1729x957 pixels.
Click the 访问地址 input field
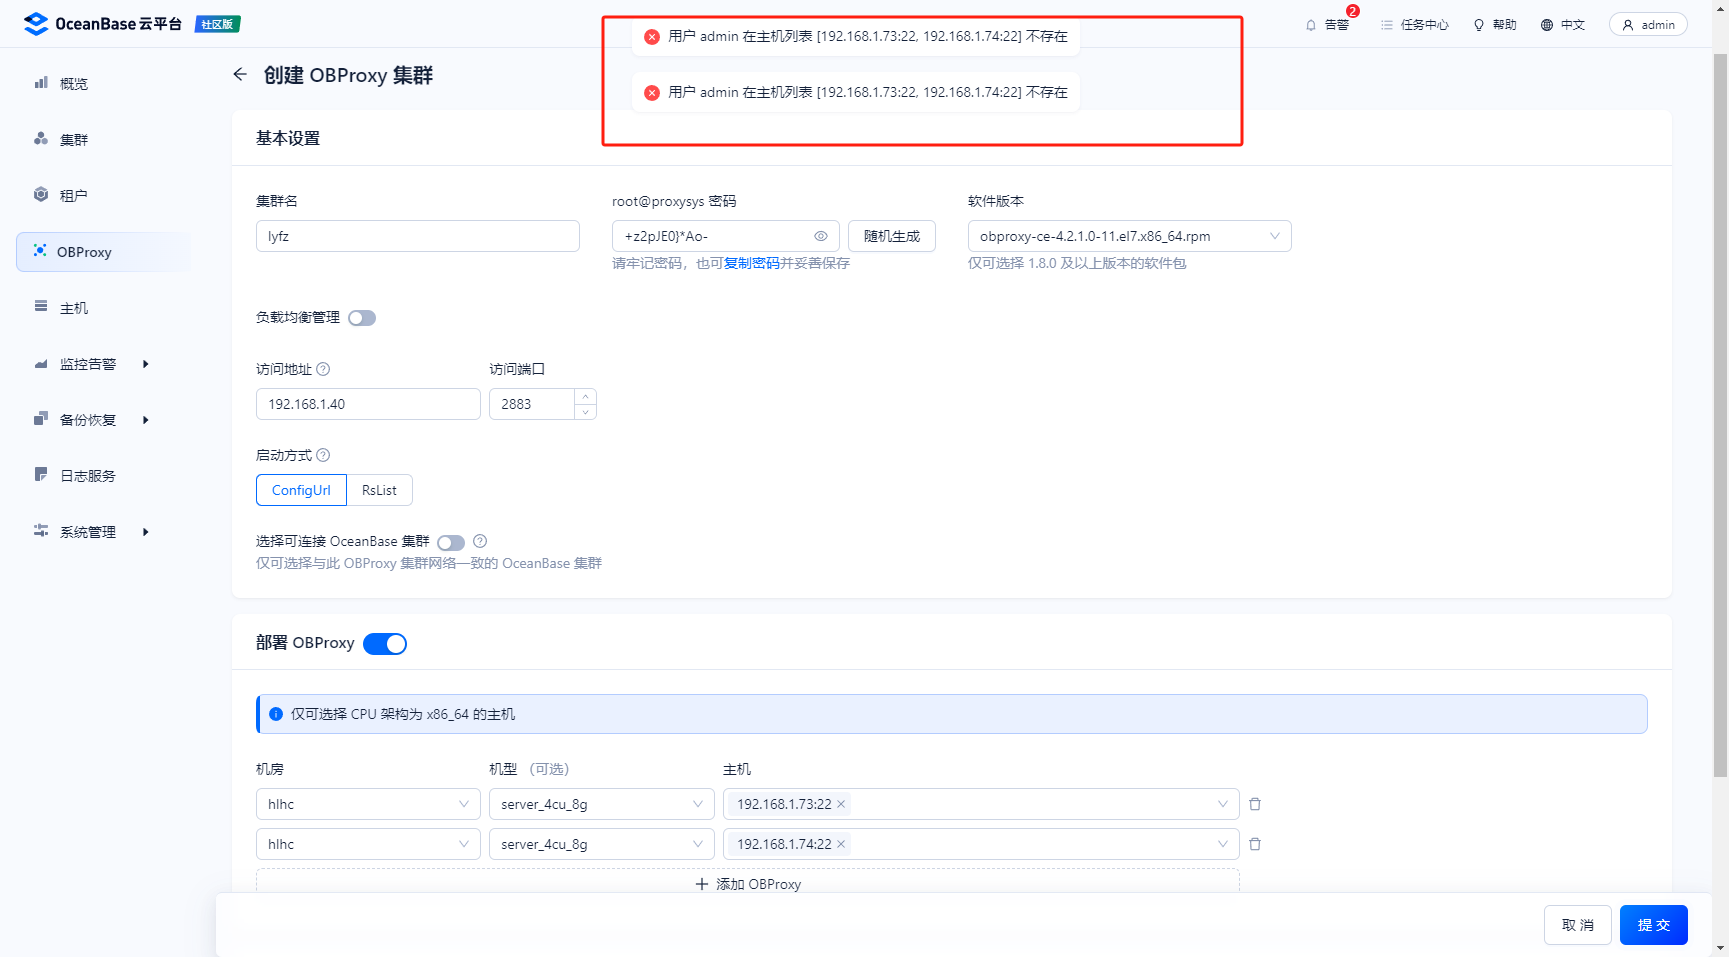368,404
